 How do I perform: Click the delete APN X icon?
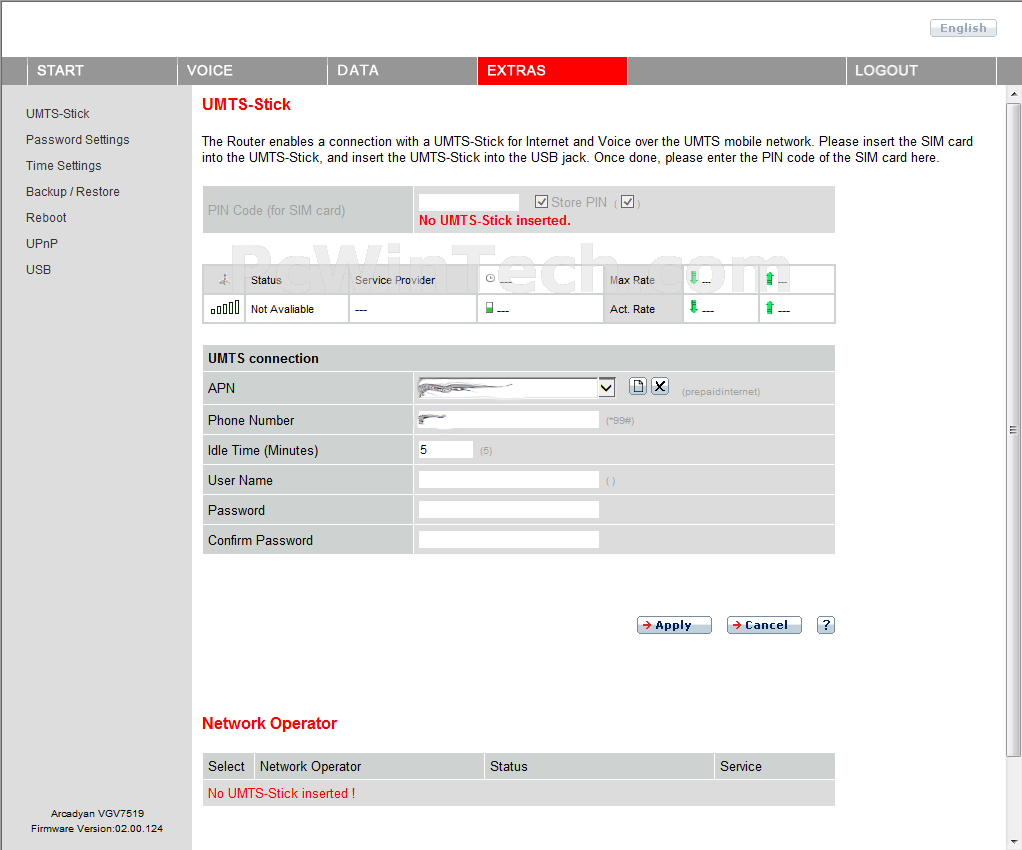(660, 387)
